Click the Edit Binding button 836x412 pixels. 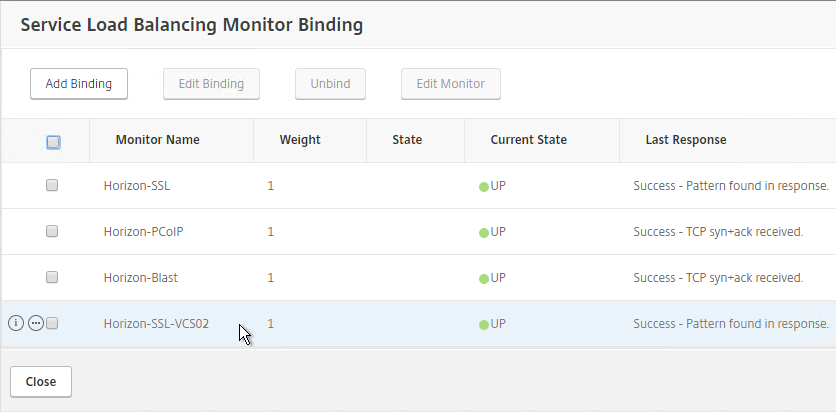pyautogui.click(x=211, y=84)
